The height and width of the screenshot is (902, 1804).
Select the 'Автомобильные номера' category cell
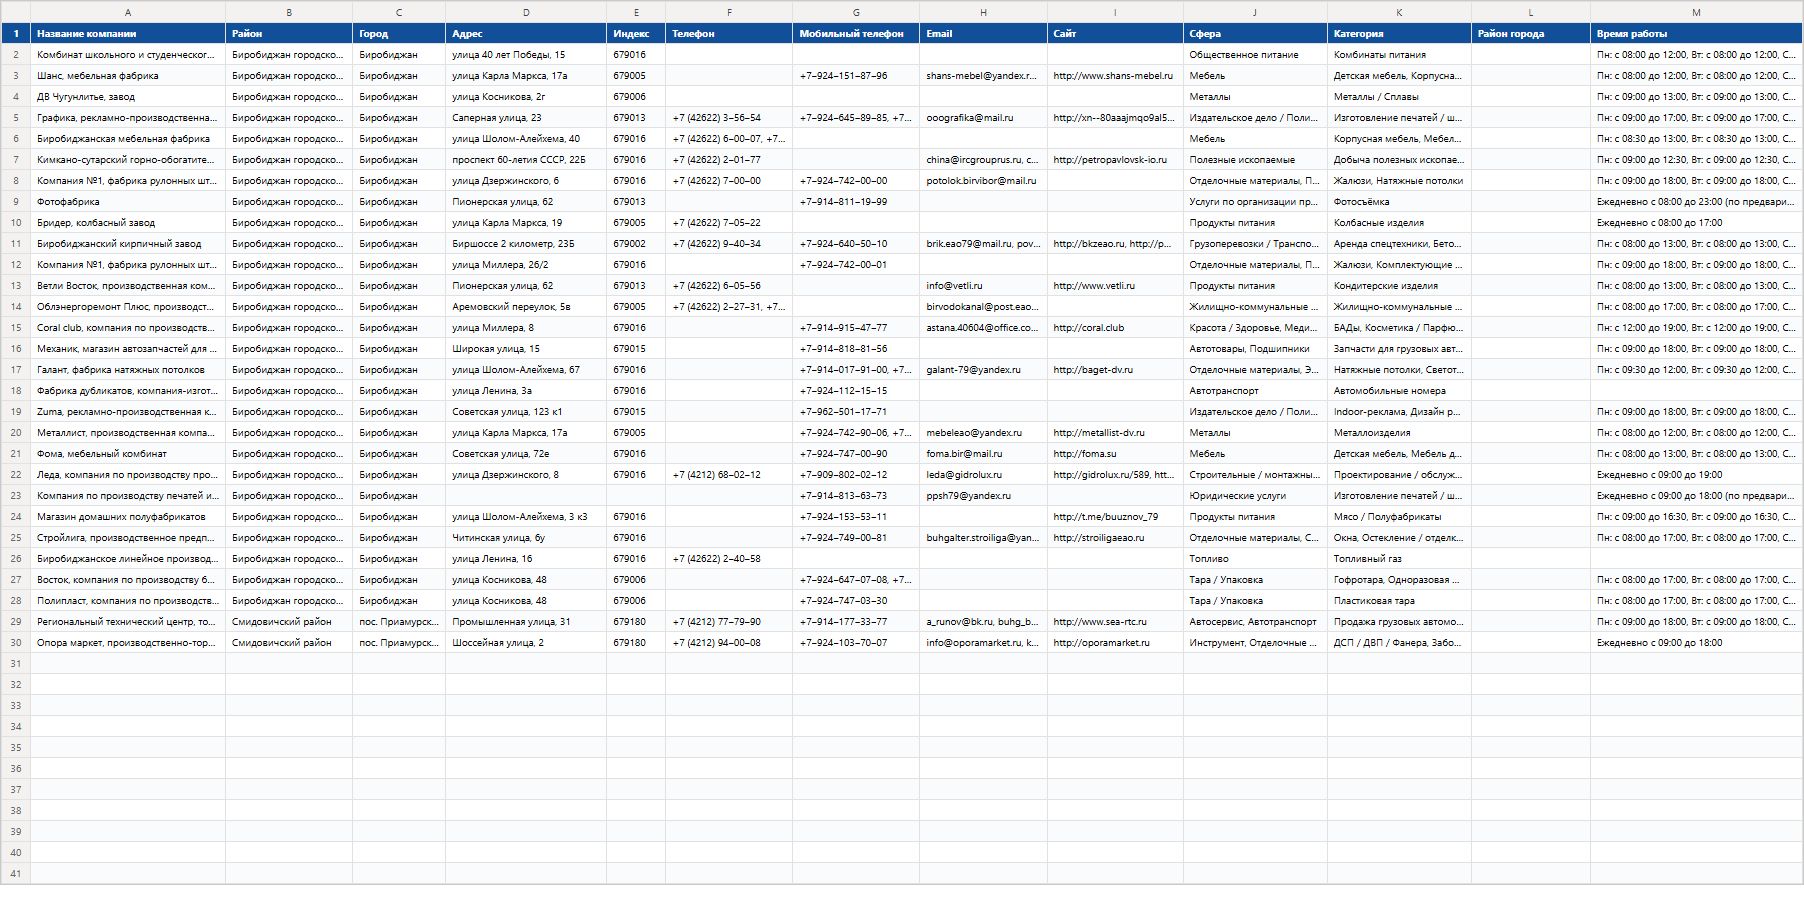(1399, 390)
